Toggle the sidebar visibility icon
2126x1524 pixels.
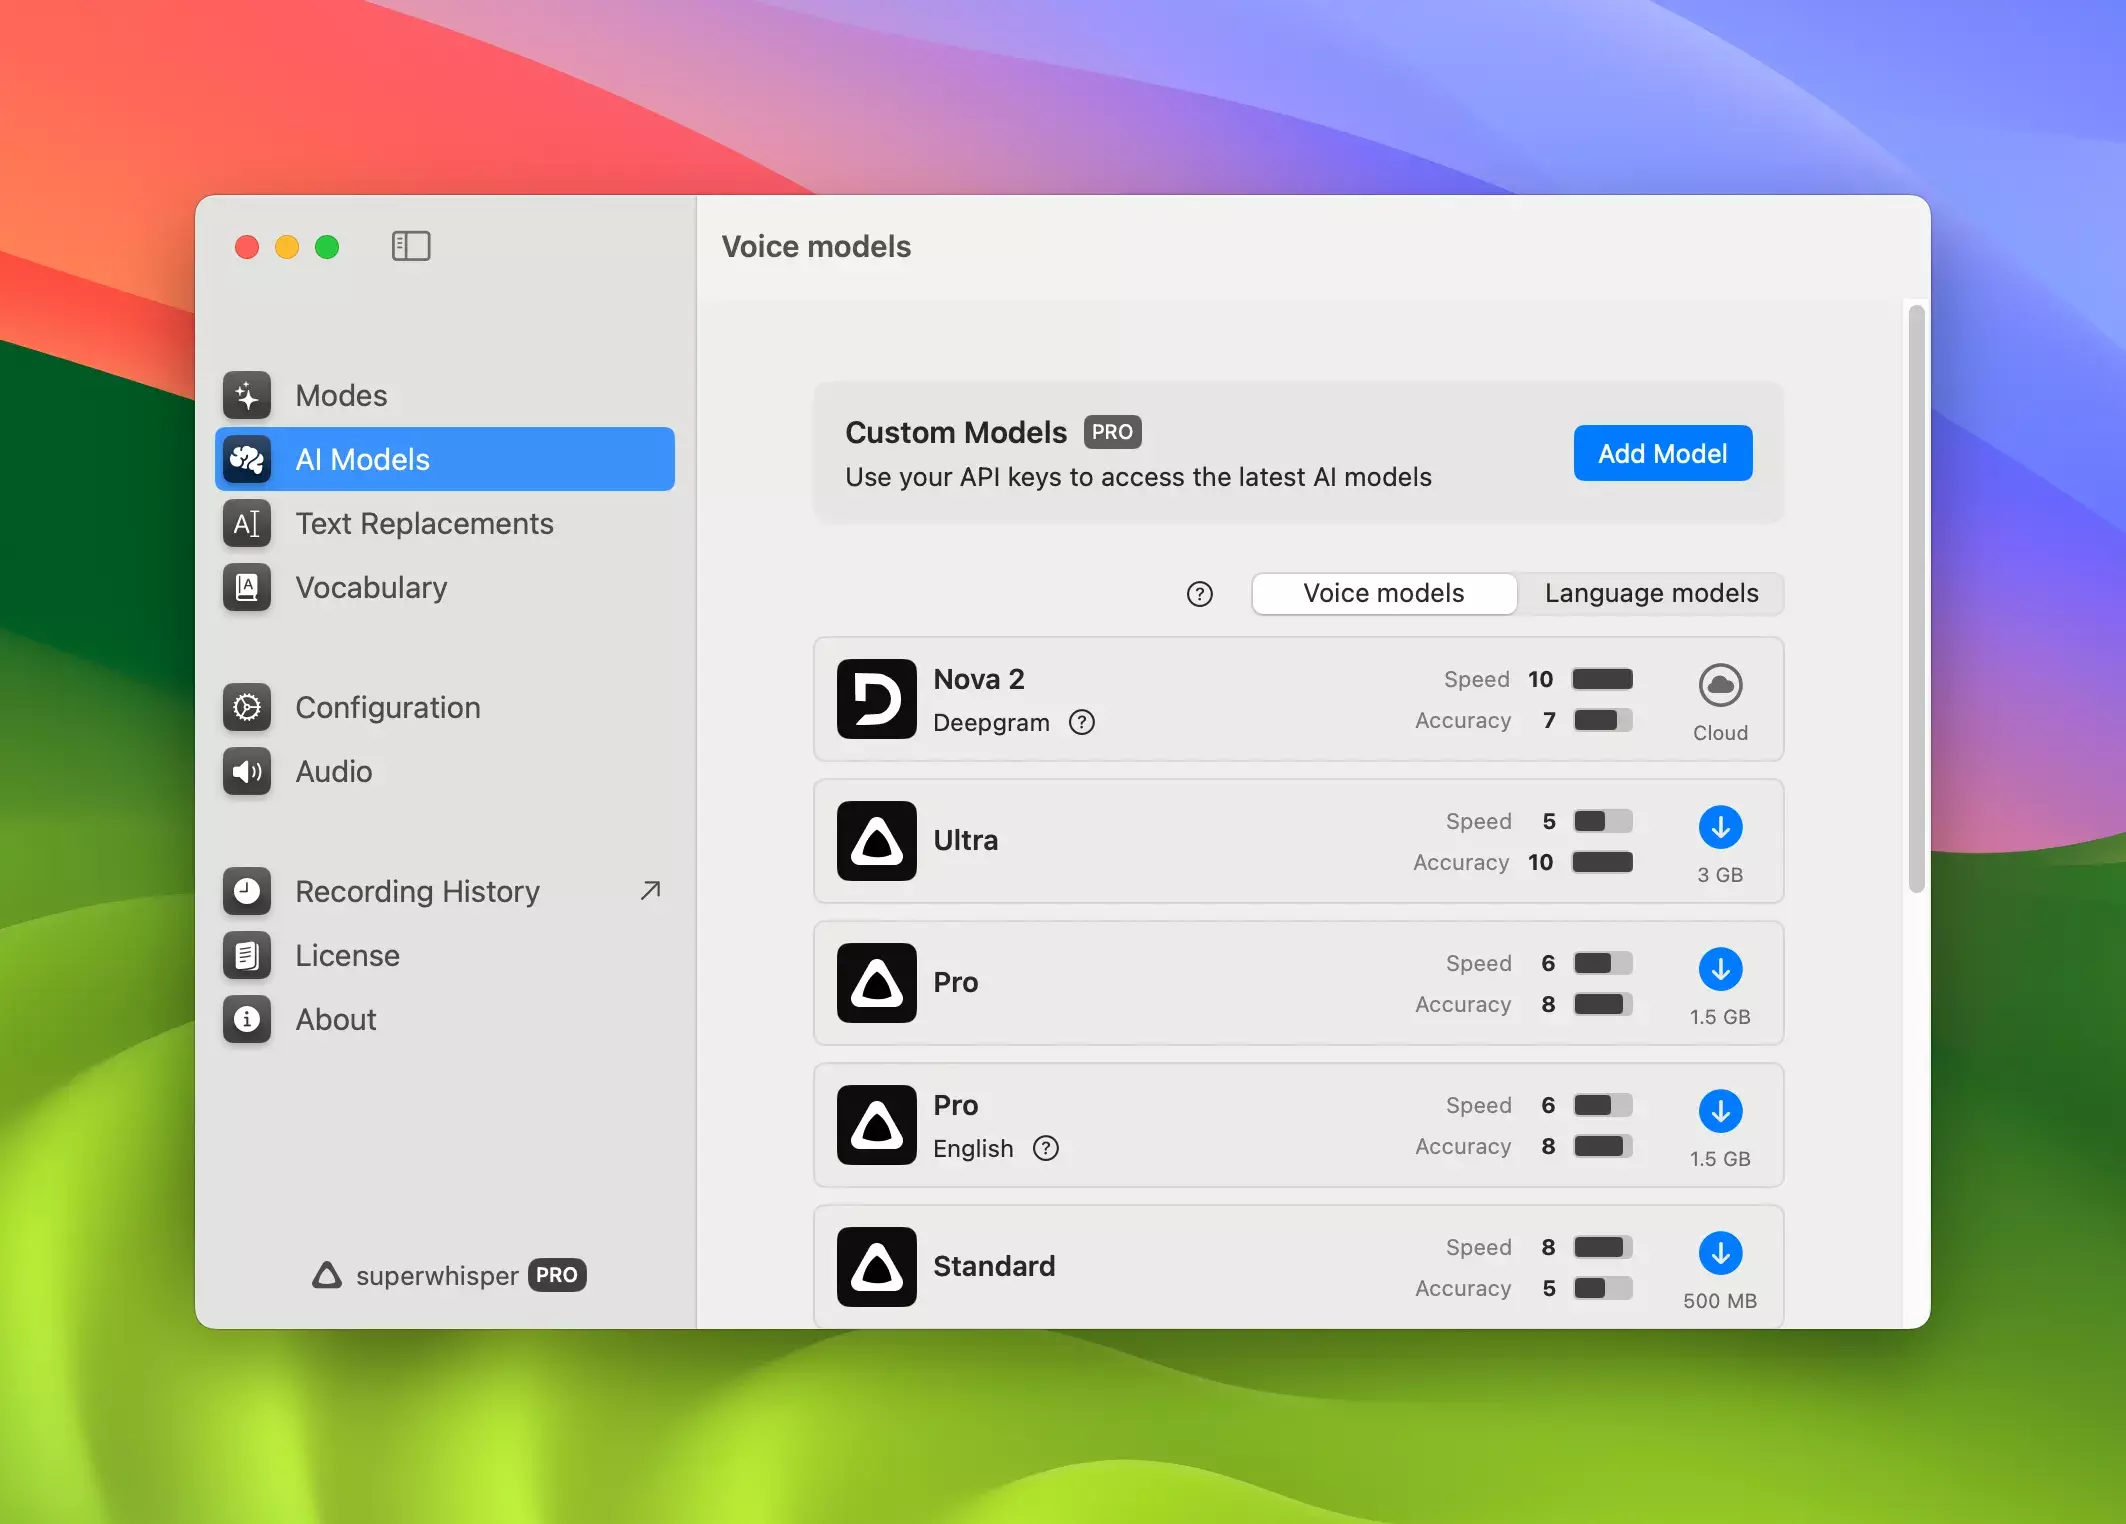click(410, 246)
